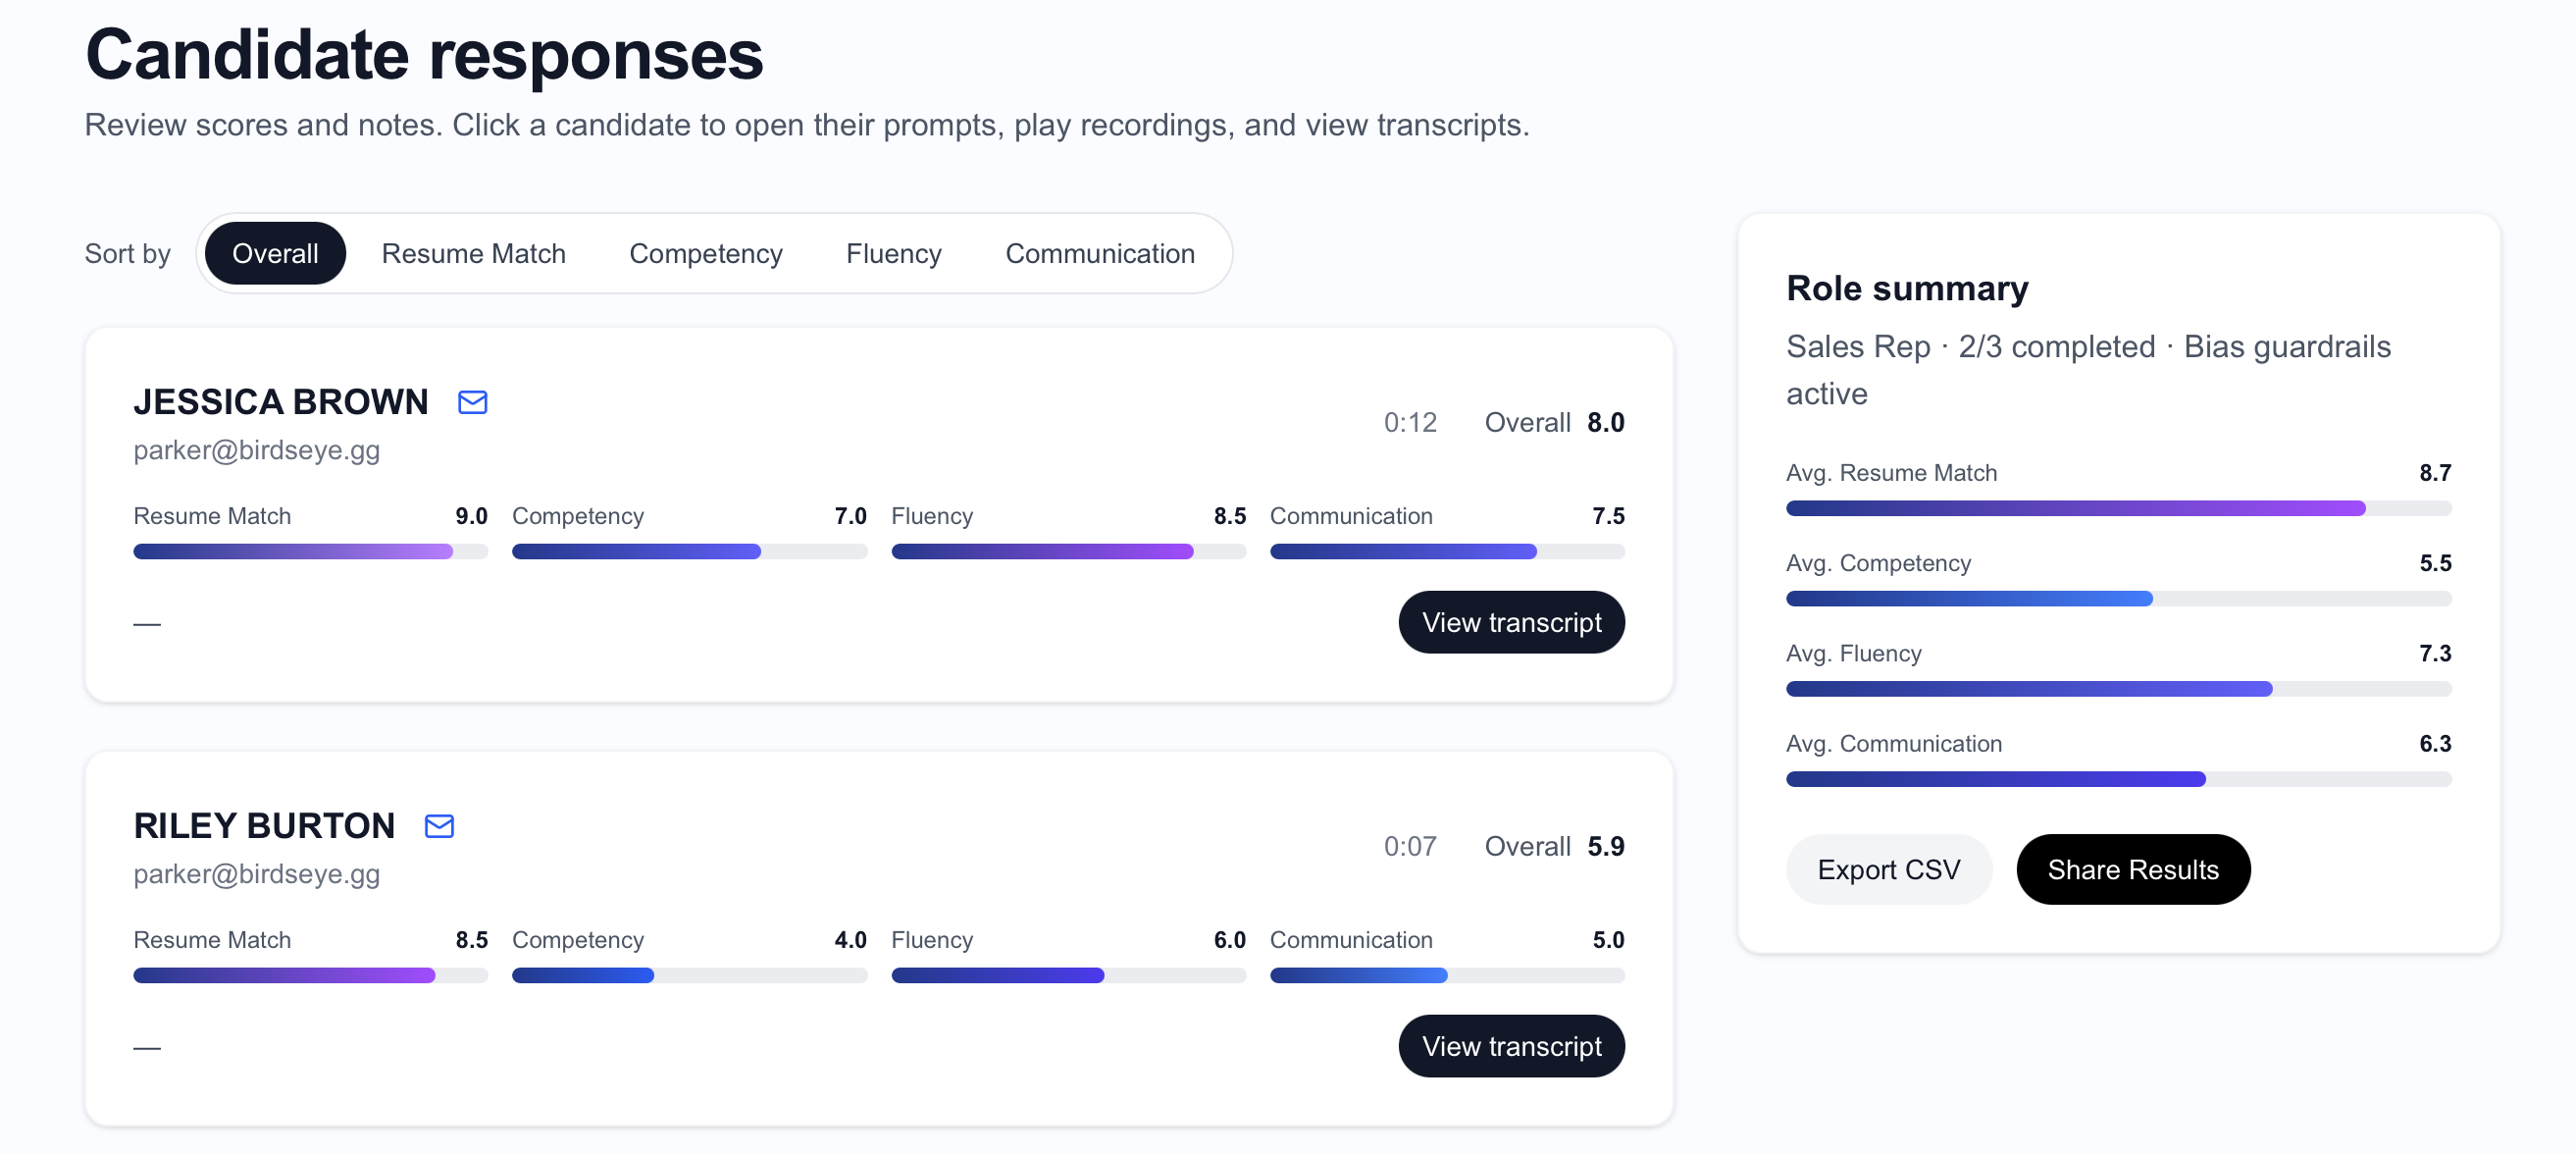Open Jessica Brown's candidate name

(x=281, y=402)
